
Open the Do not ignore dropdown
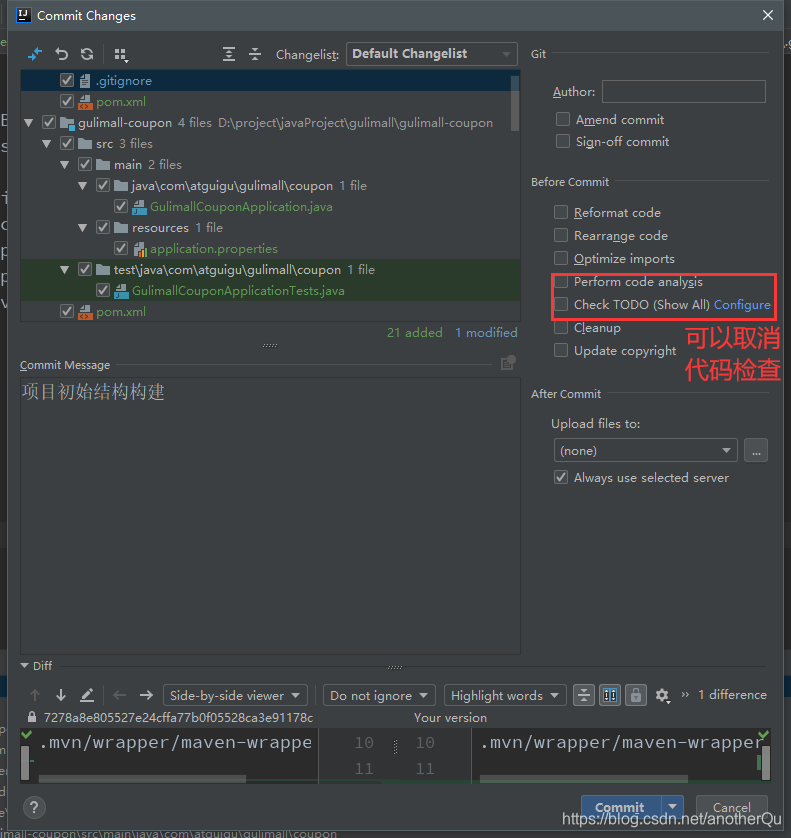coord(379,695)
